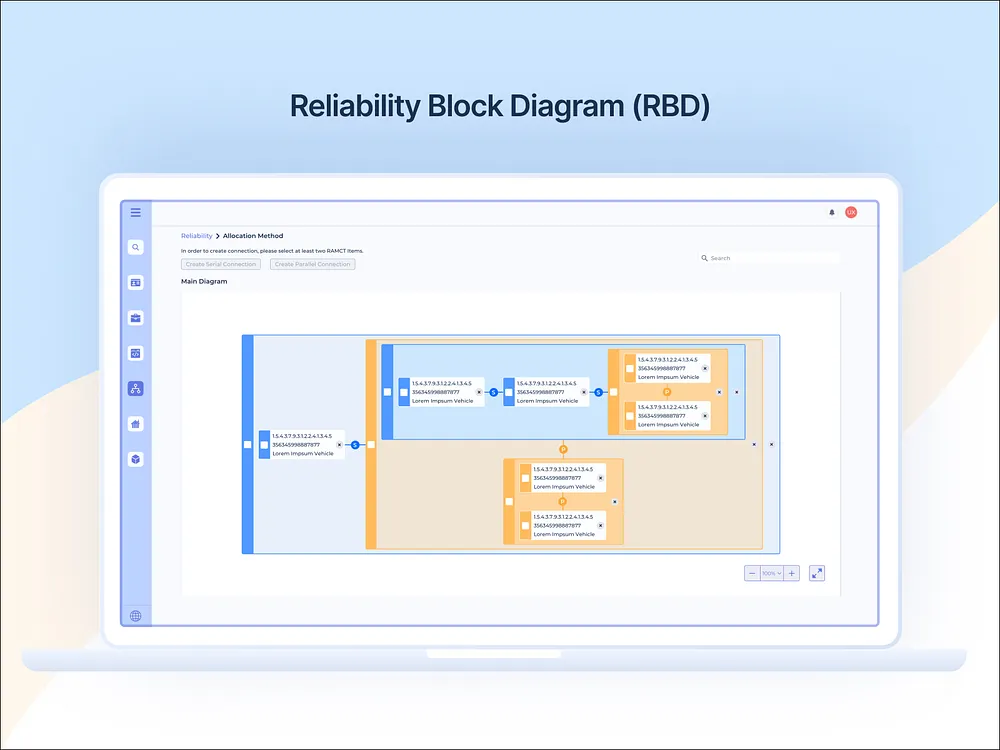The width and height of the screenshot is (1000, 750).
Task: Select the 3D cube icon in the sidebar
Action: click(x=135, y=459)
